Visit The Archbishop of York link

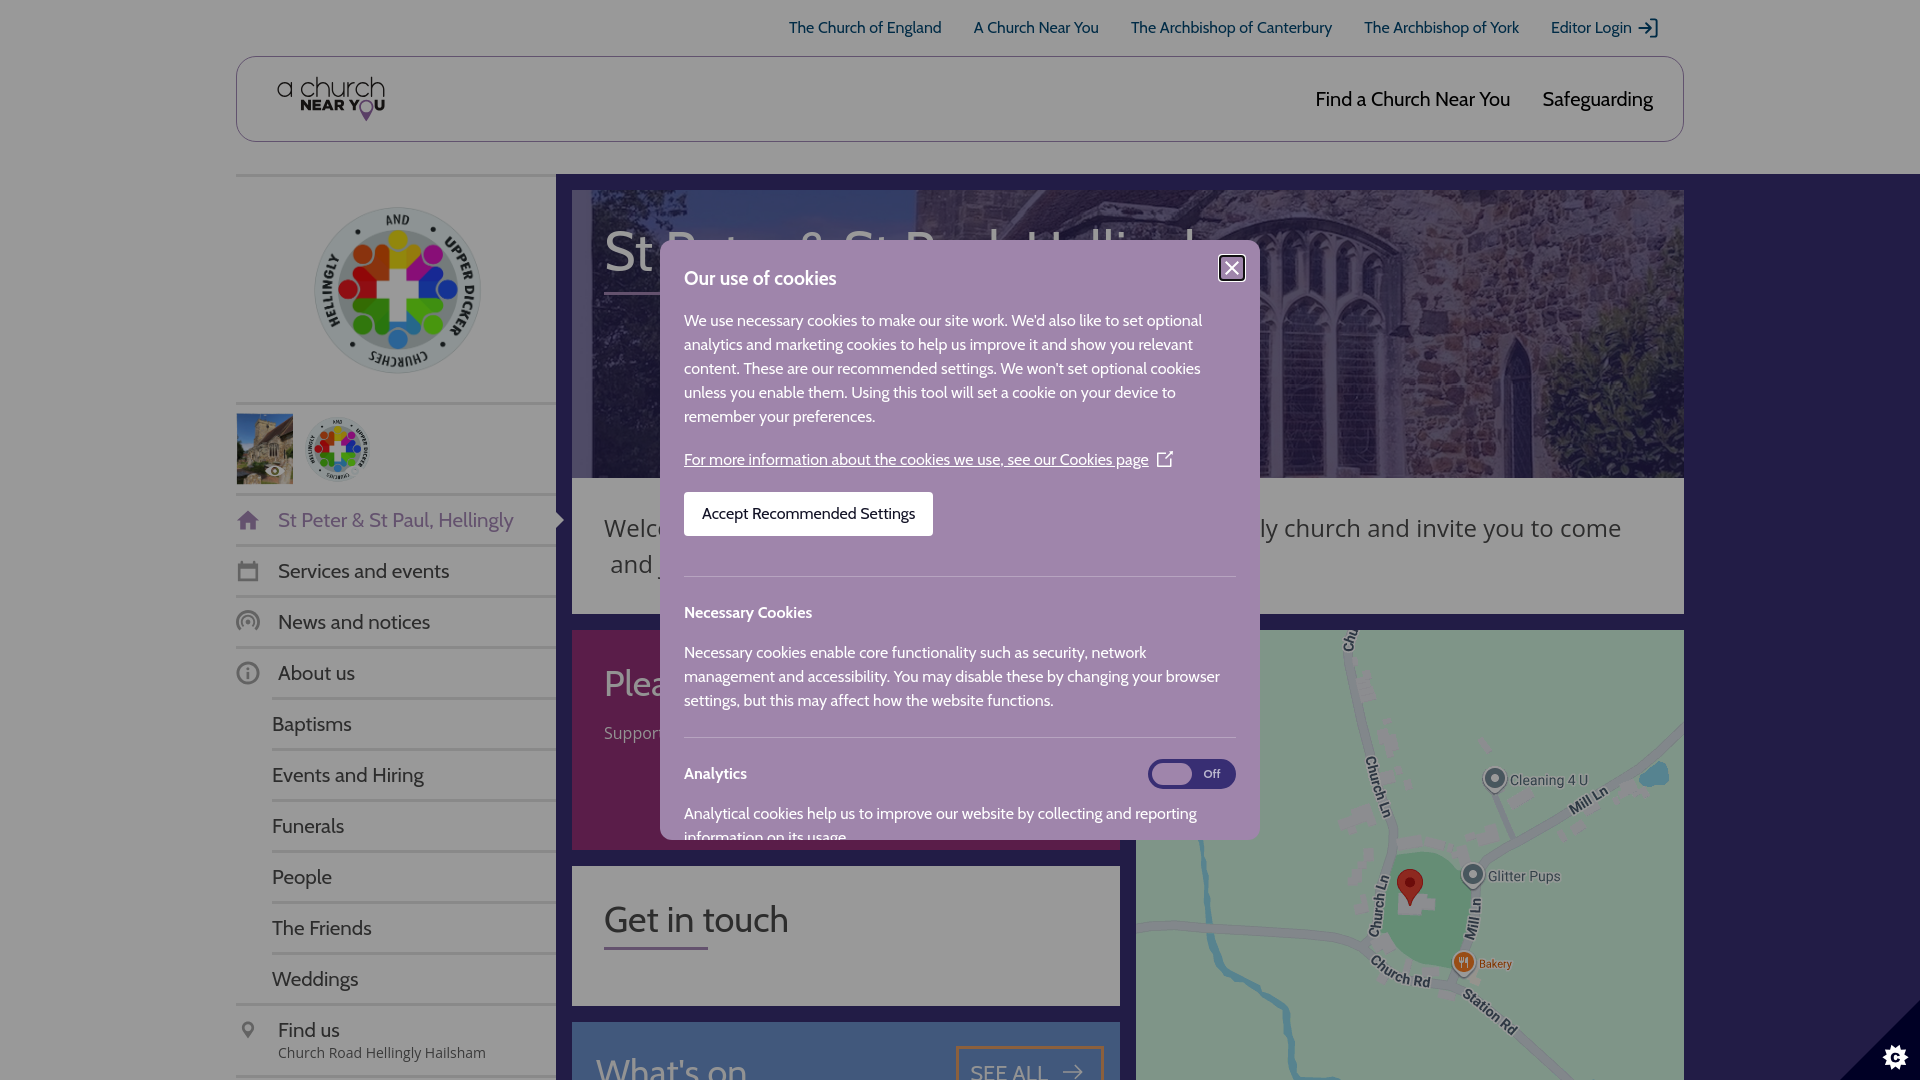(1441, 28)
